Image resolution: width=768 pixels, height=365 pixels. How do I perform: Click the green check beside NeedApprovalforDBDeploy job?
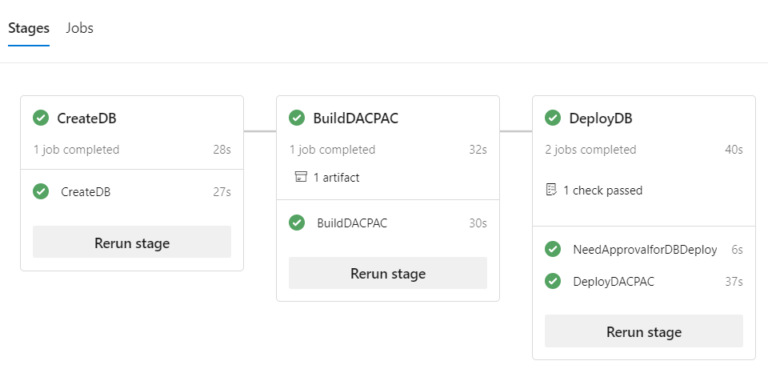pyautogui.click(x=552, y=249)
